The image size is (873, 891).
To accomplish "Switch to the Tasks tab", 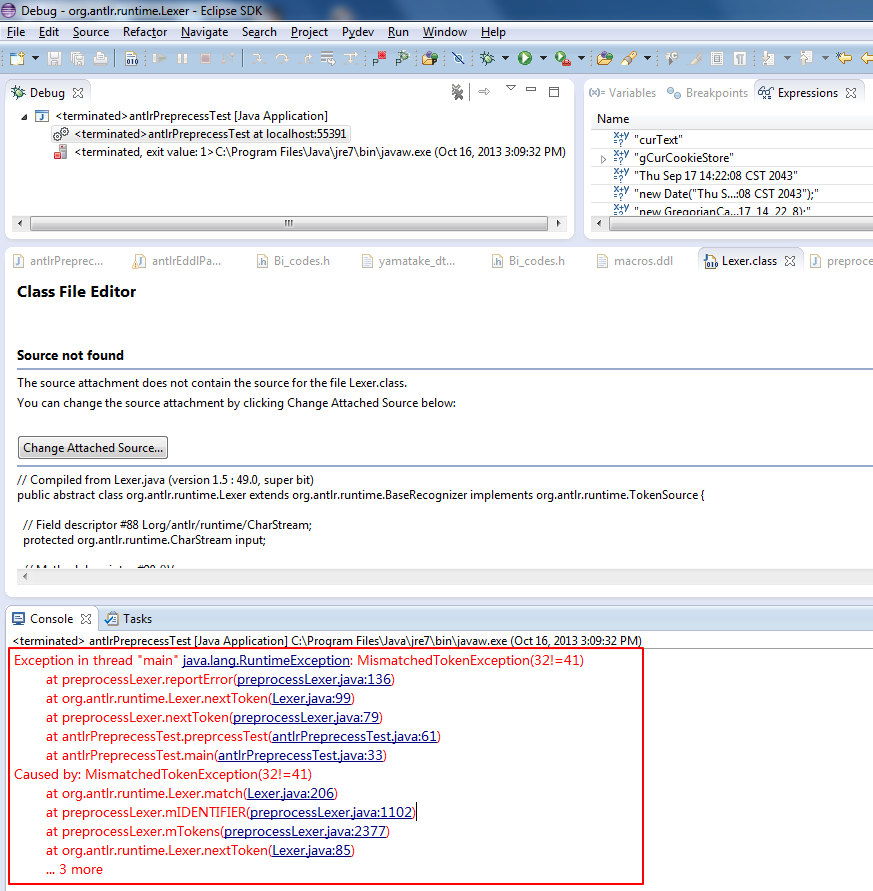I will [129, 619].
